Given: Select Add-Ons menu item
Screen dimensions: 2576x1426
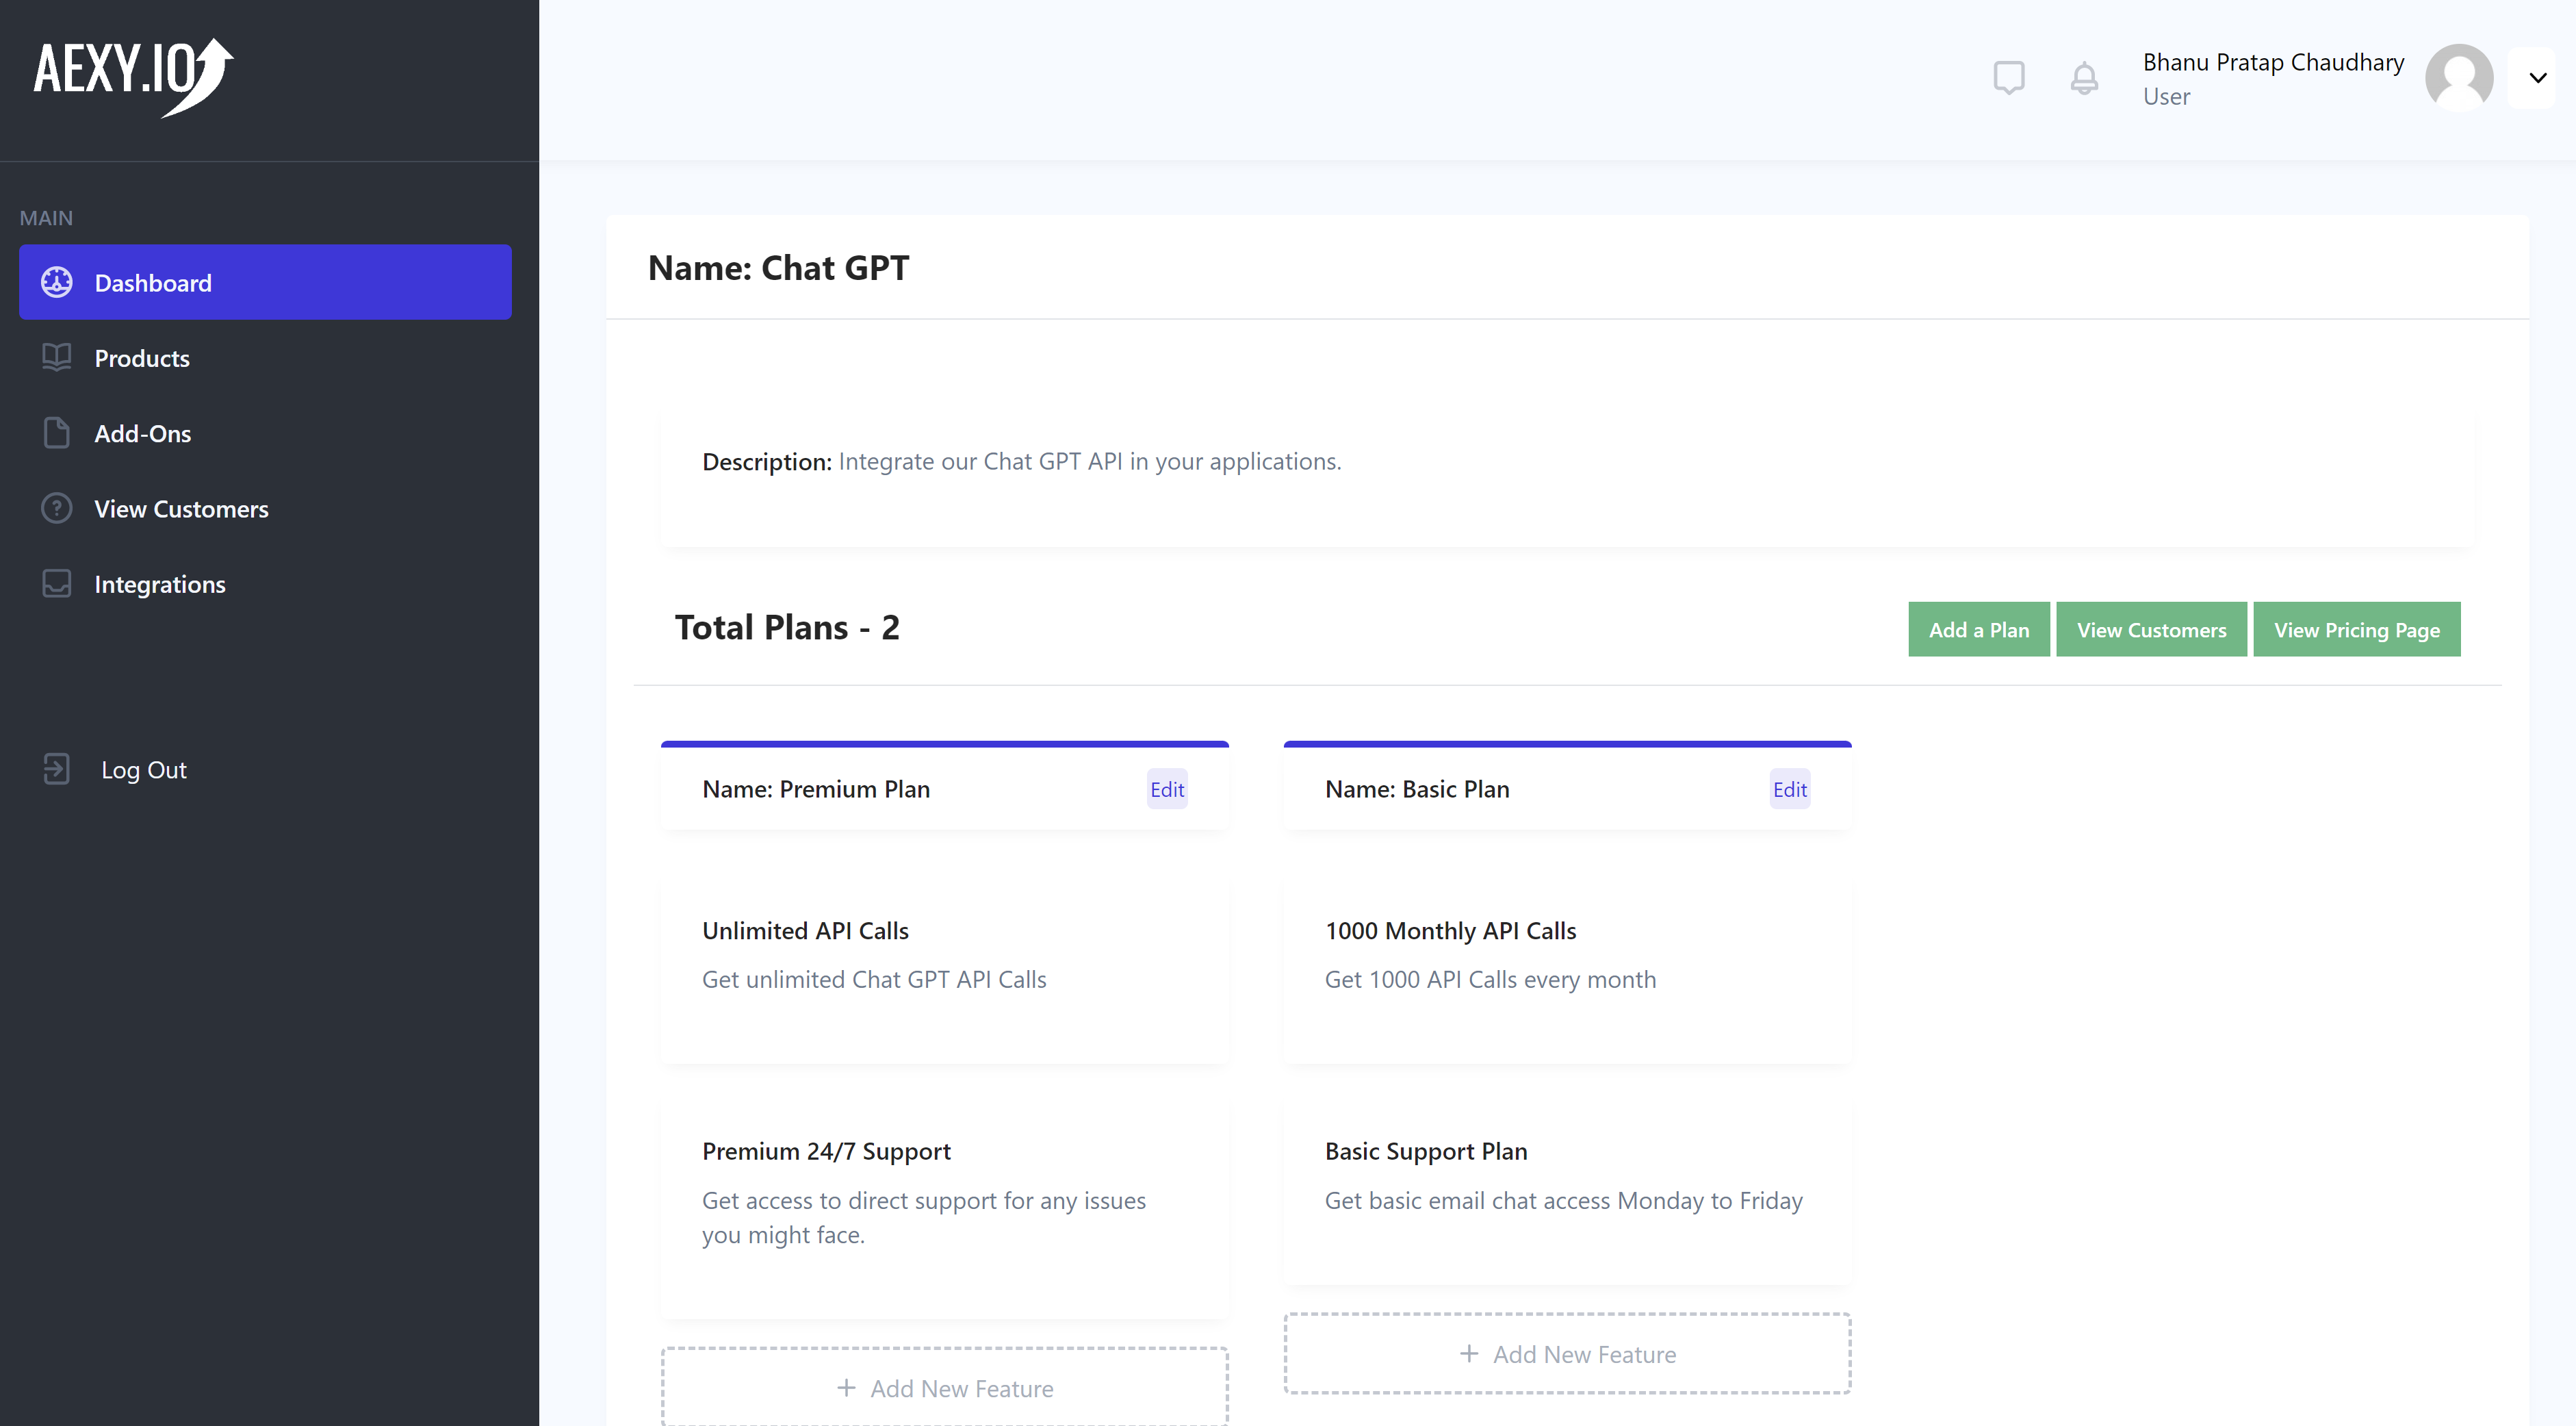Looking at the screenshot, I should coord(143,433).
